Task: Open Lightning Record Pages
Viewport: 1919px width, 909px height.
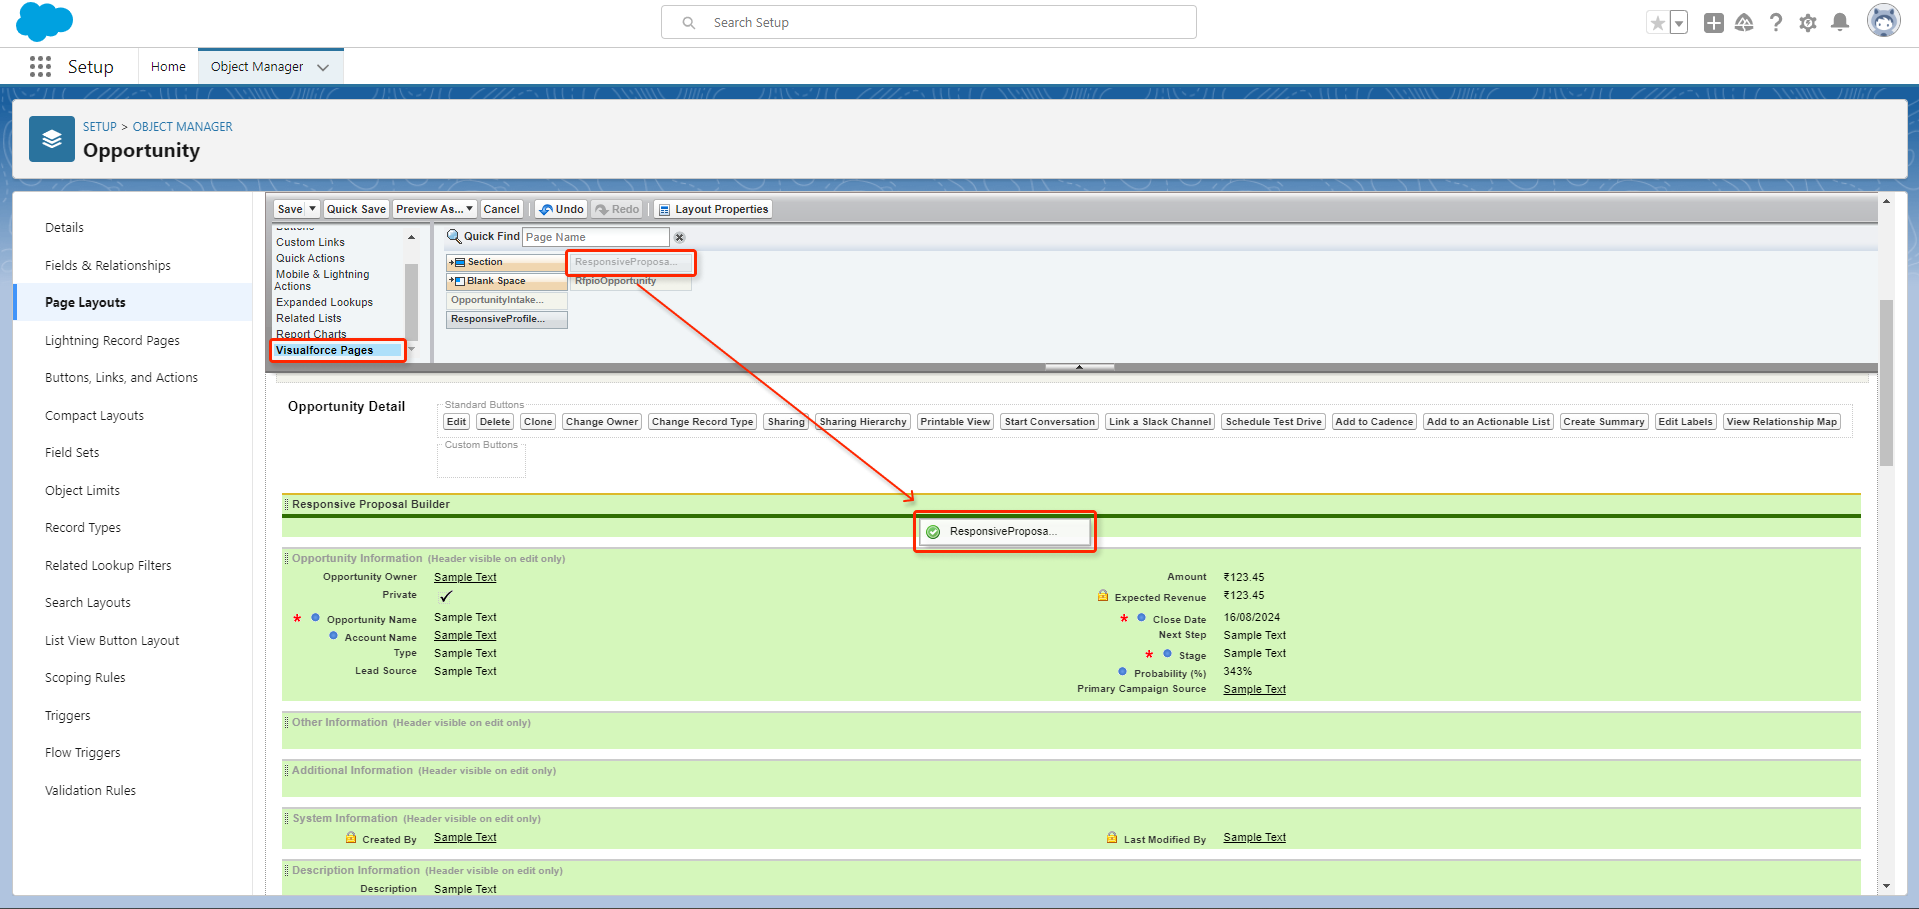Action: tap(112, 341)
